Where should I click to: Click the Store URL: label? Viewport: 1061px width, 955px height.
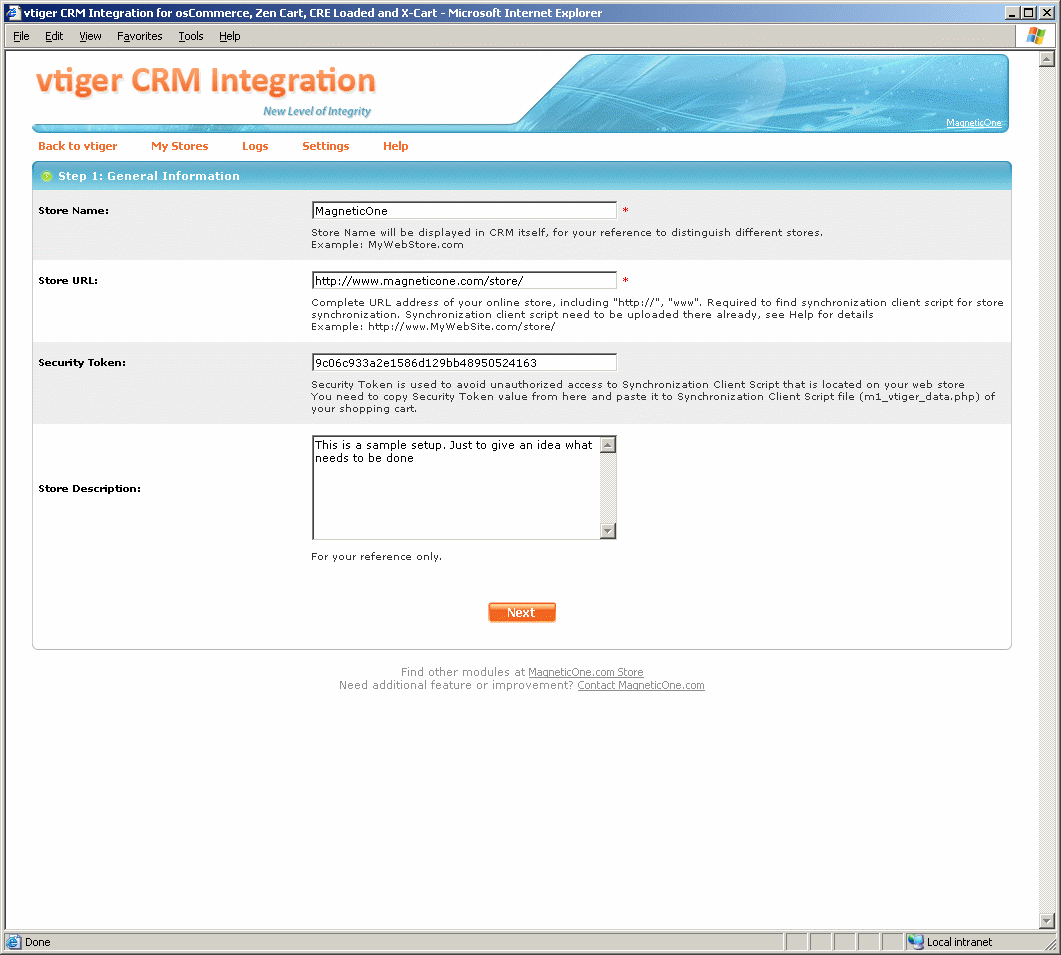pyautogui.click(x=68, y=280)
